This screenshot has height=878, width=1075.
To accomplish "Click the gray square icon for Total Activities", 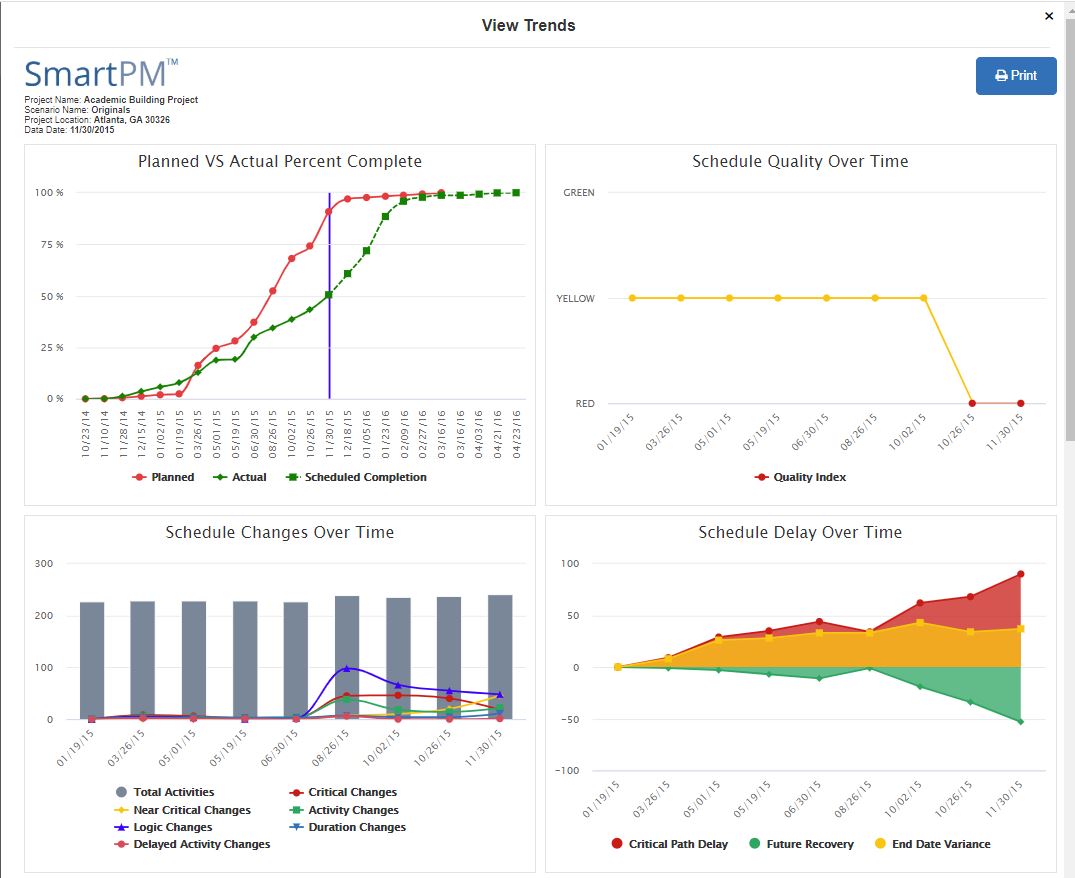I will (121, 791).
